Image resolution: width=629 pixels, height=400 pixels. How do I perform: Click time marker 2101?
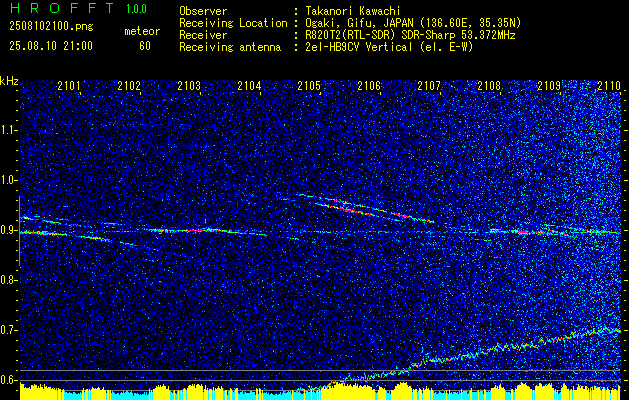click(69, 85)
